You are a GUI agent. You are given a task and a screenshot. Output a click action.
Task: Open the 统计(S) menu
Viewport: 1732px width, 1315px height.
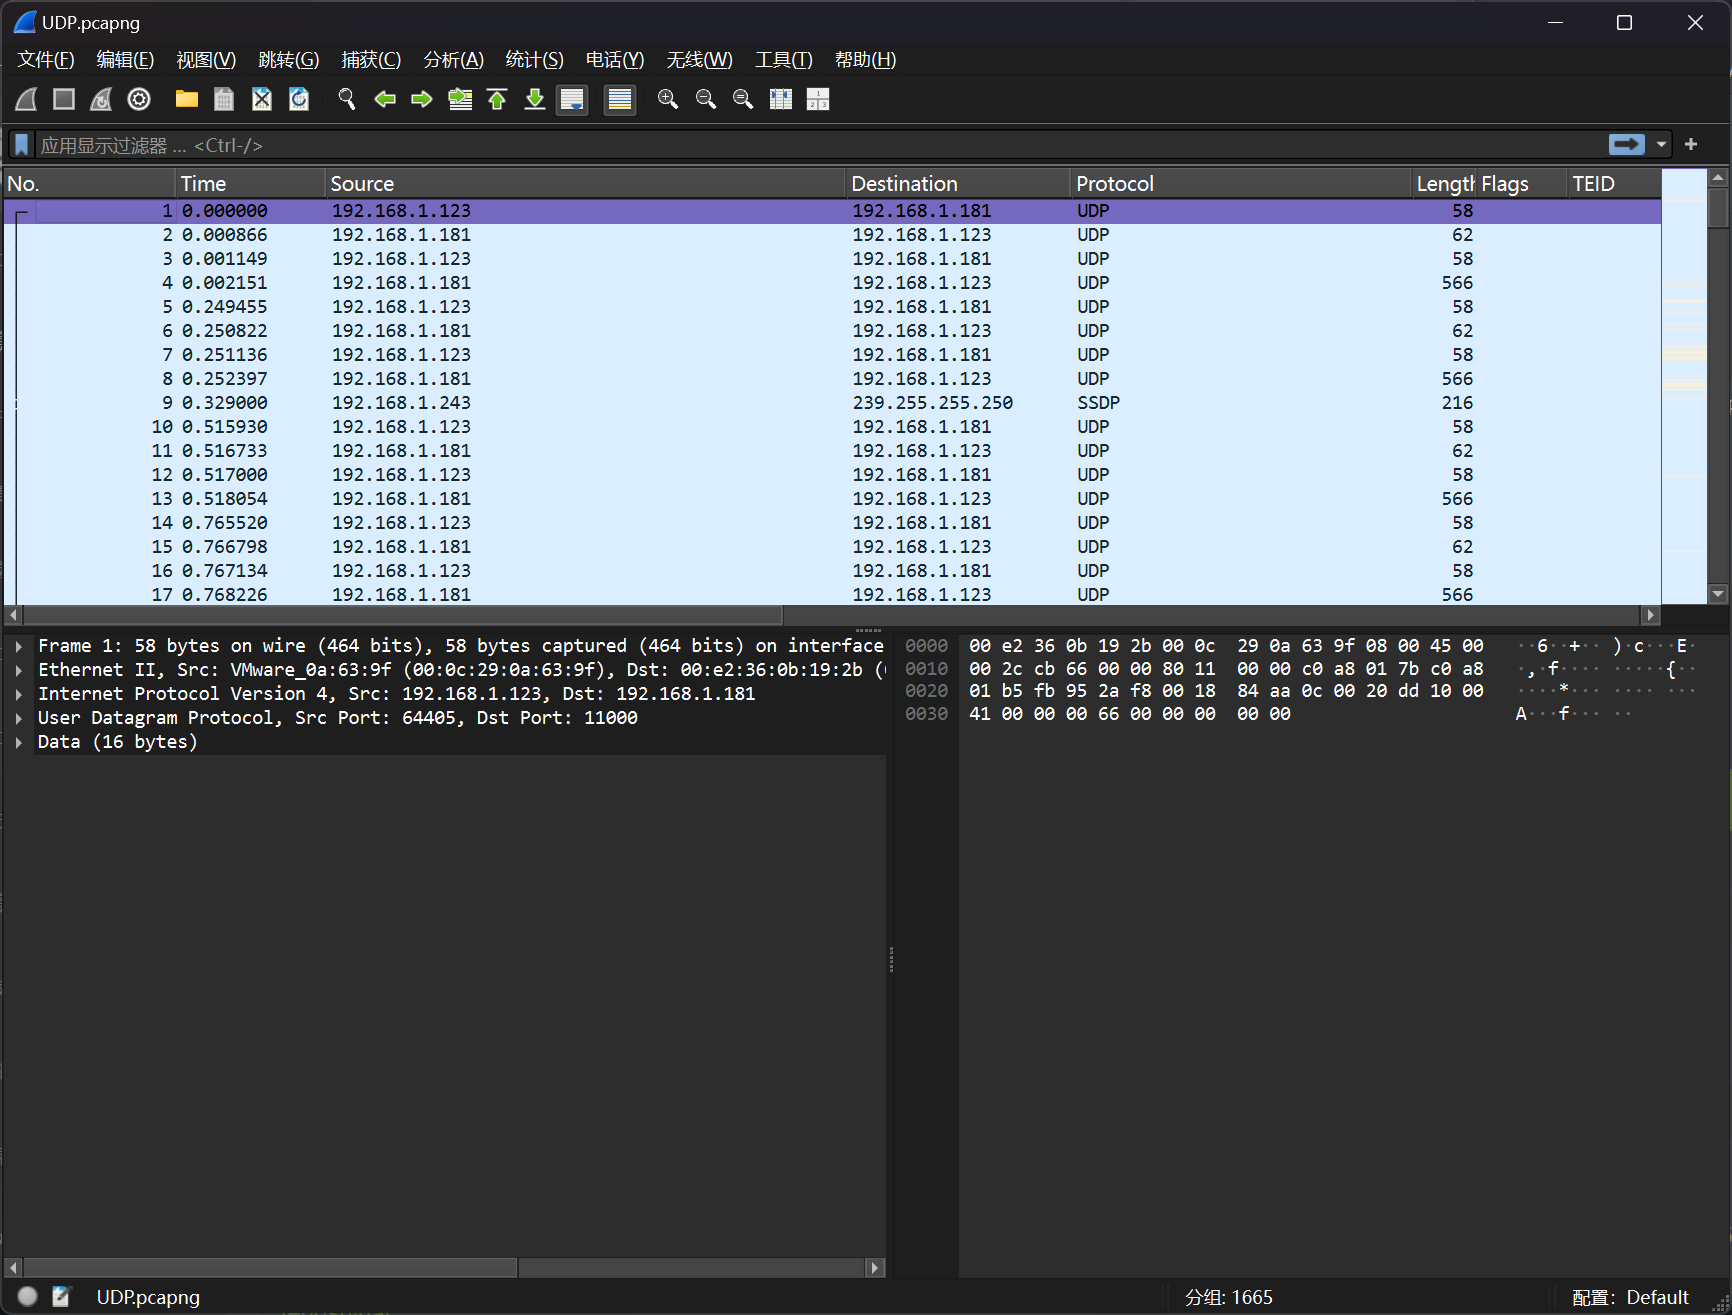coord(535,60)
